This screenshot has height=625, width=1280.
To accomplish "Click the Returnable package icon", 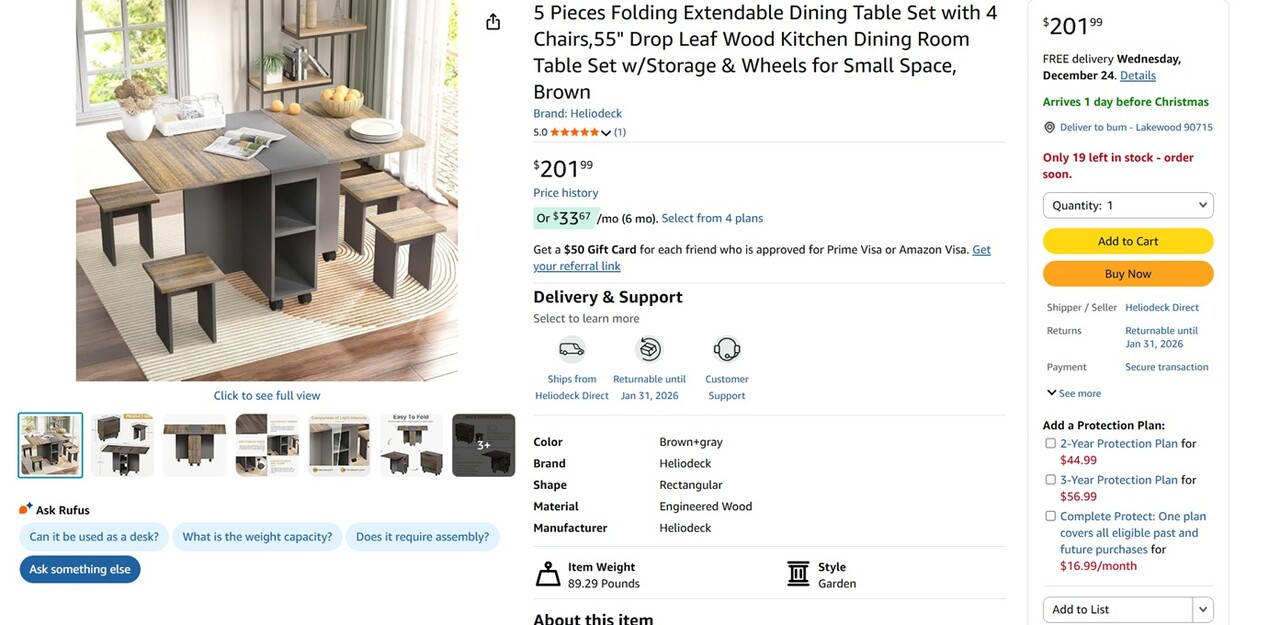I will tap(649, 349).
